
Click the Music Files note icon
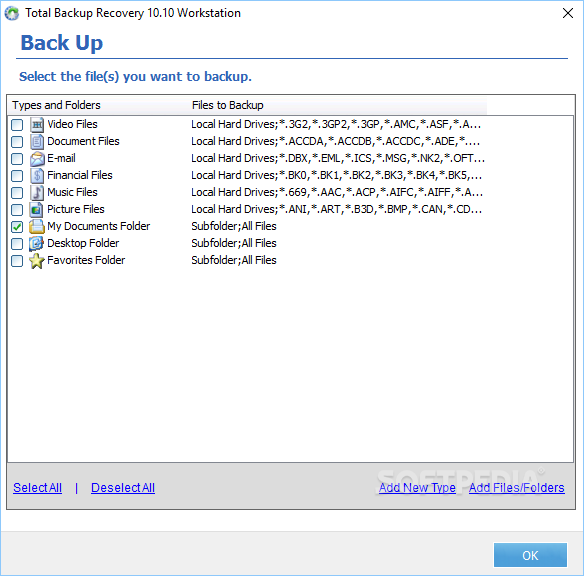tap(36, 192)
